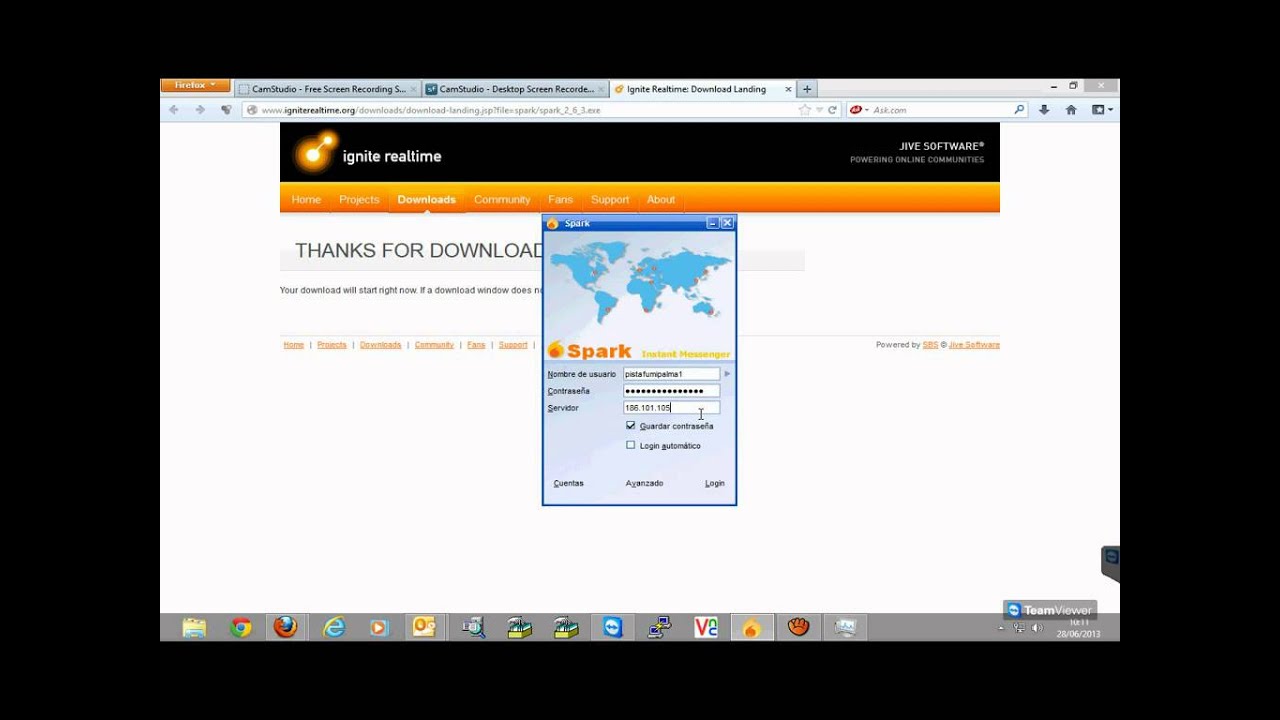
Task: Open the media player taskbar icon
Action: [378, 627]
